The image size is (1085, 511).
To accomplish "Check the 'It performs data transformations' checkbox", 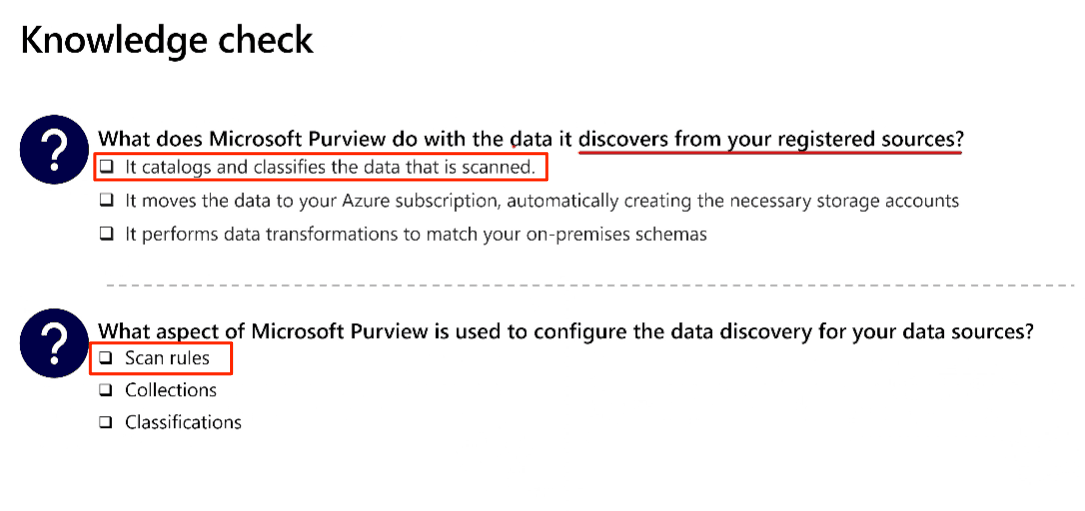I will click(x=106, y=234).
